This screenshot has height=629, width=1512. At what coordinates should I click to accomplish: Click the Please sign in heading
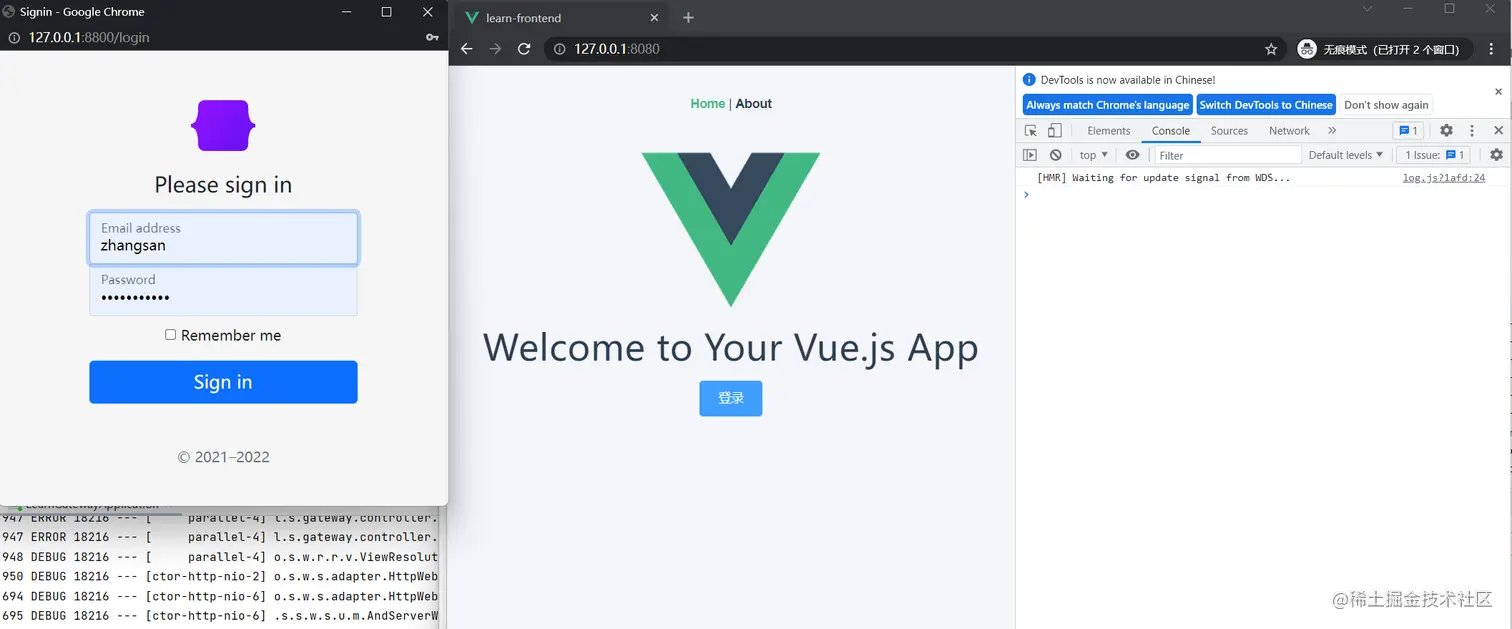coord(223,185)
